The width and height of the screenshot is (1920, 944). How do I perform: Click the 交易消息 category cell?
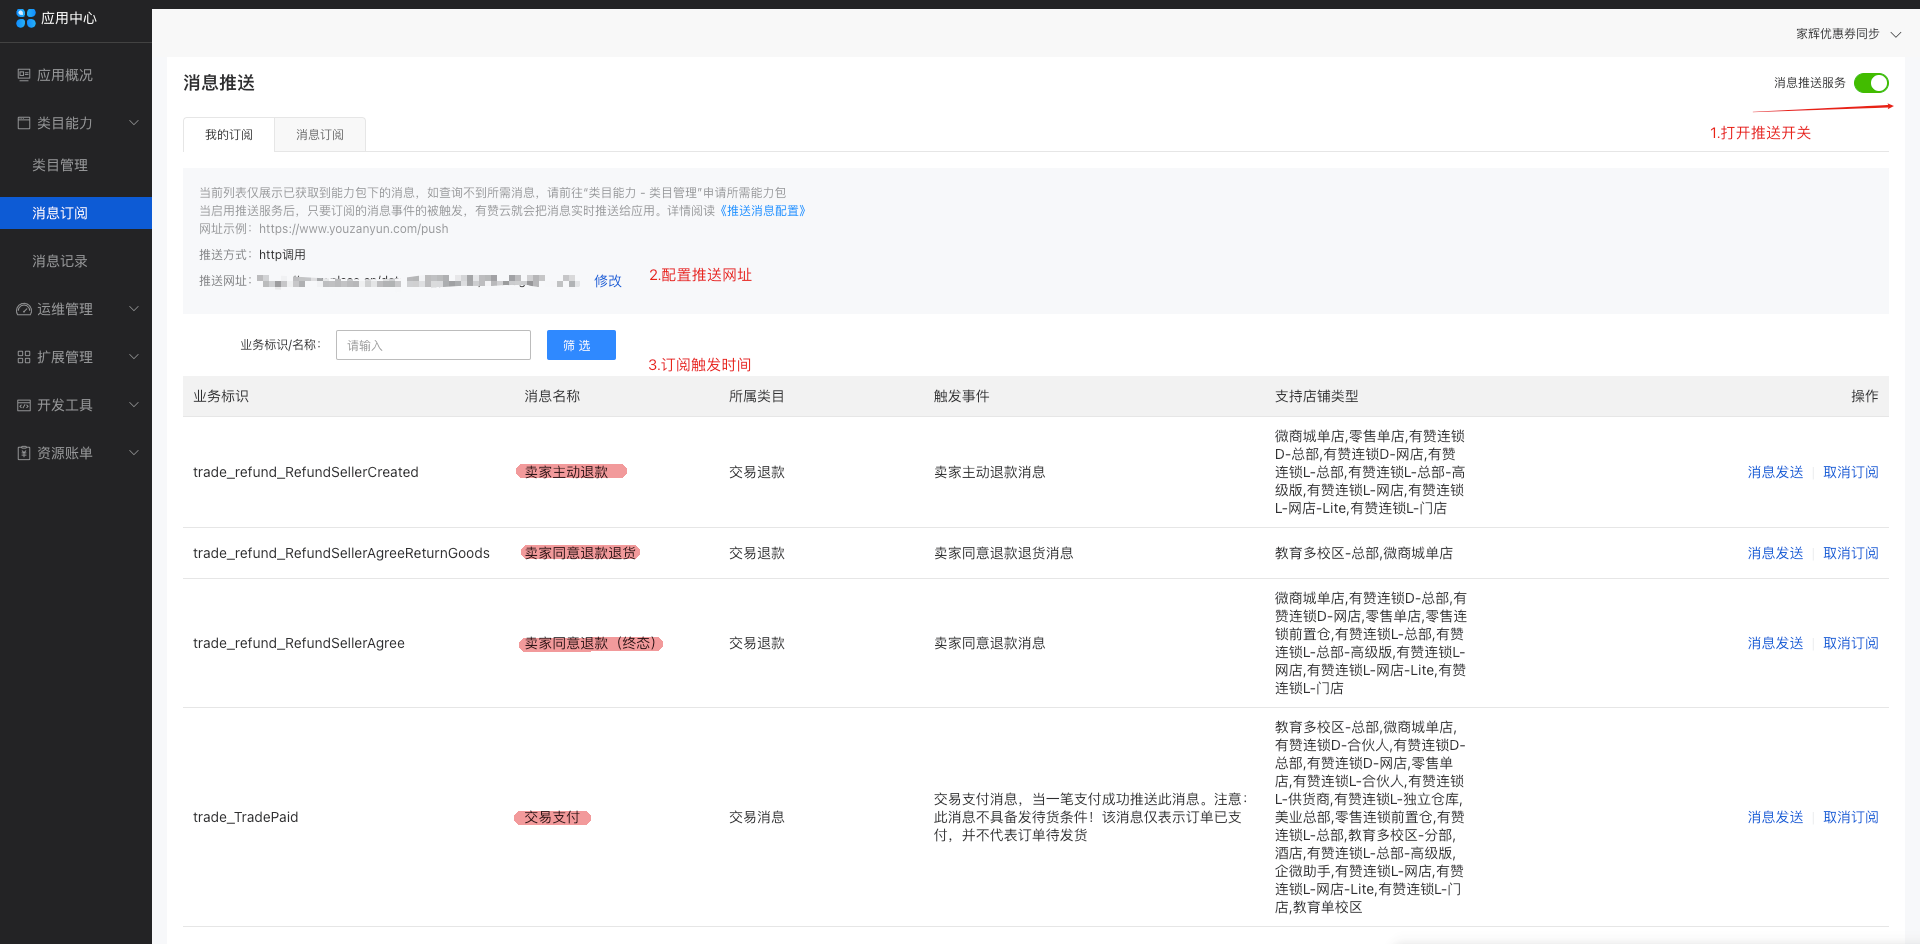756,817
